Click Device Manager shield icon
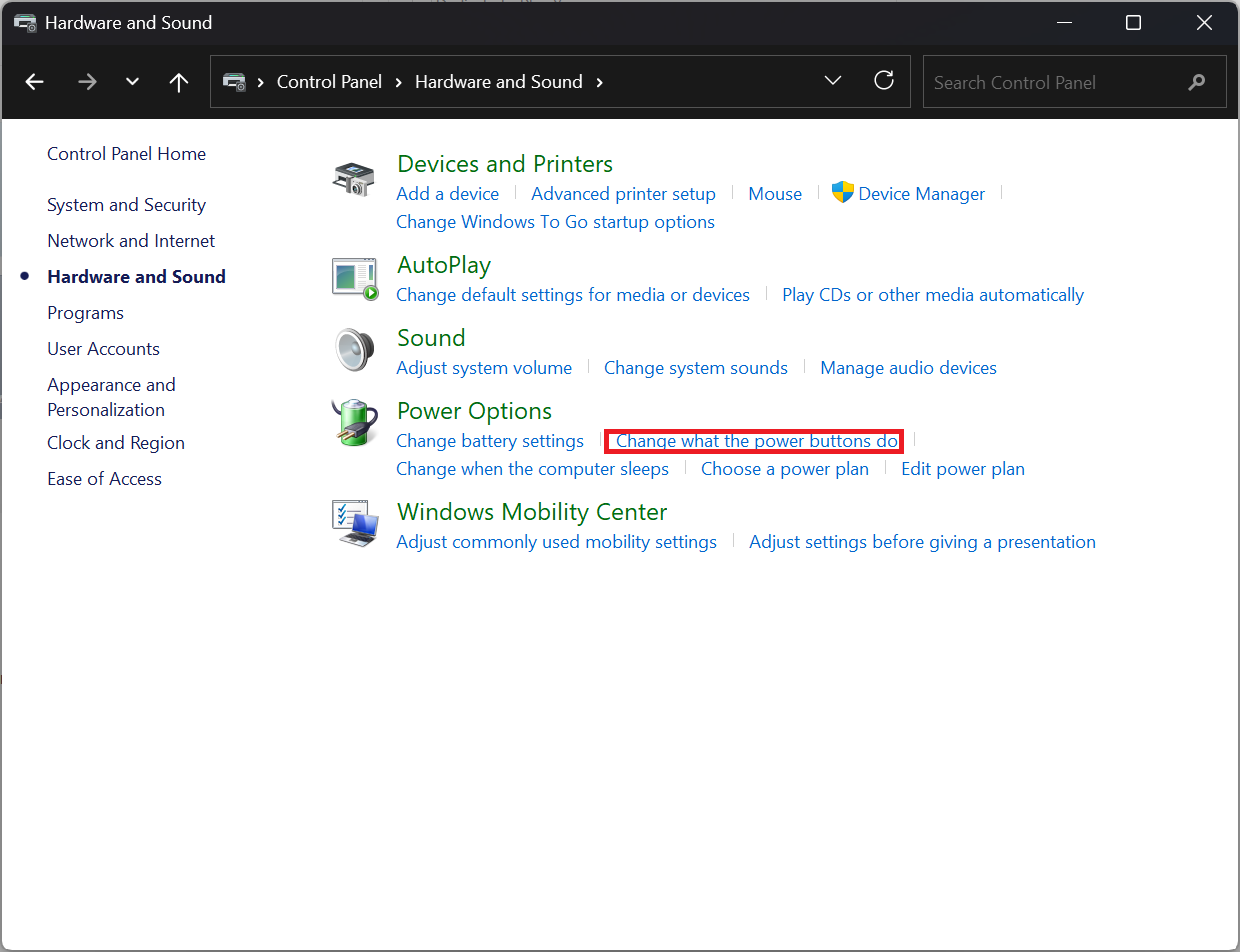The height and width of the screenshot is (952, 1240). coord(842,193)
